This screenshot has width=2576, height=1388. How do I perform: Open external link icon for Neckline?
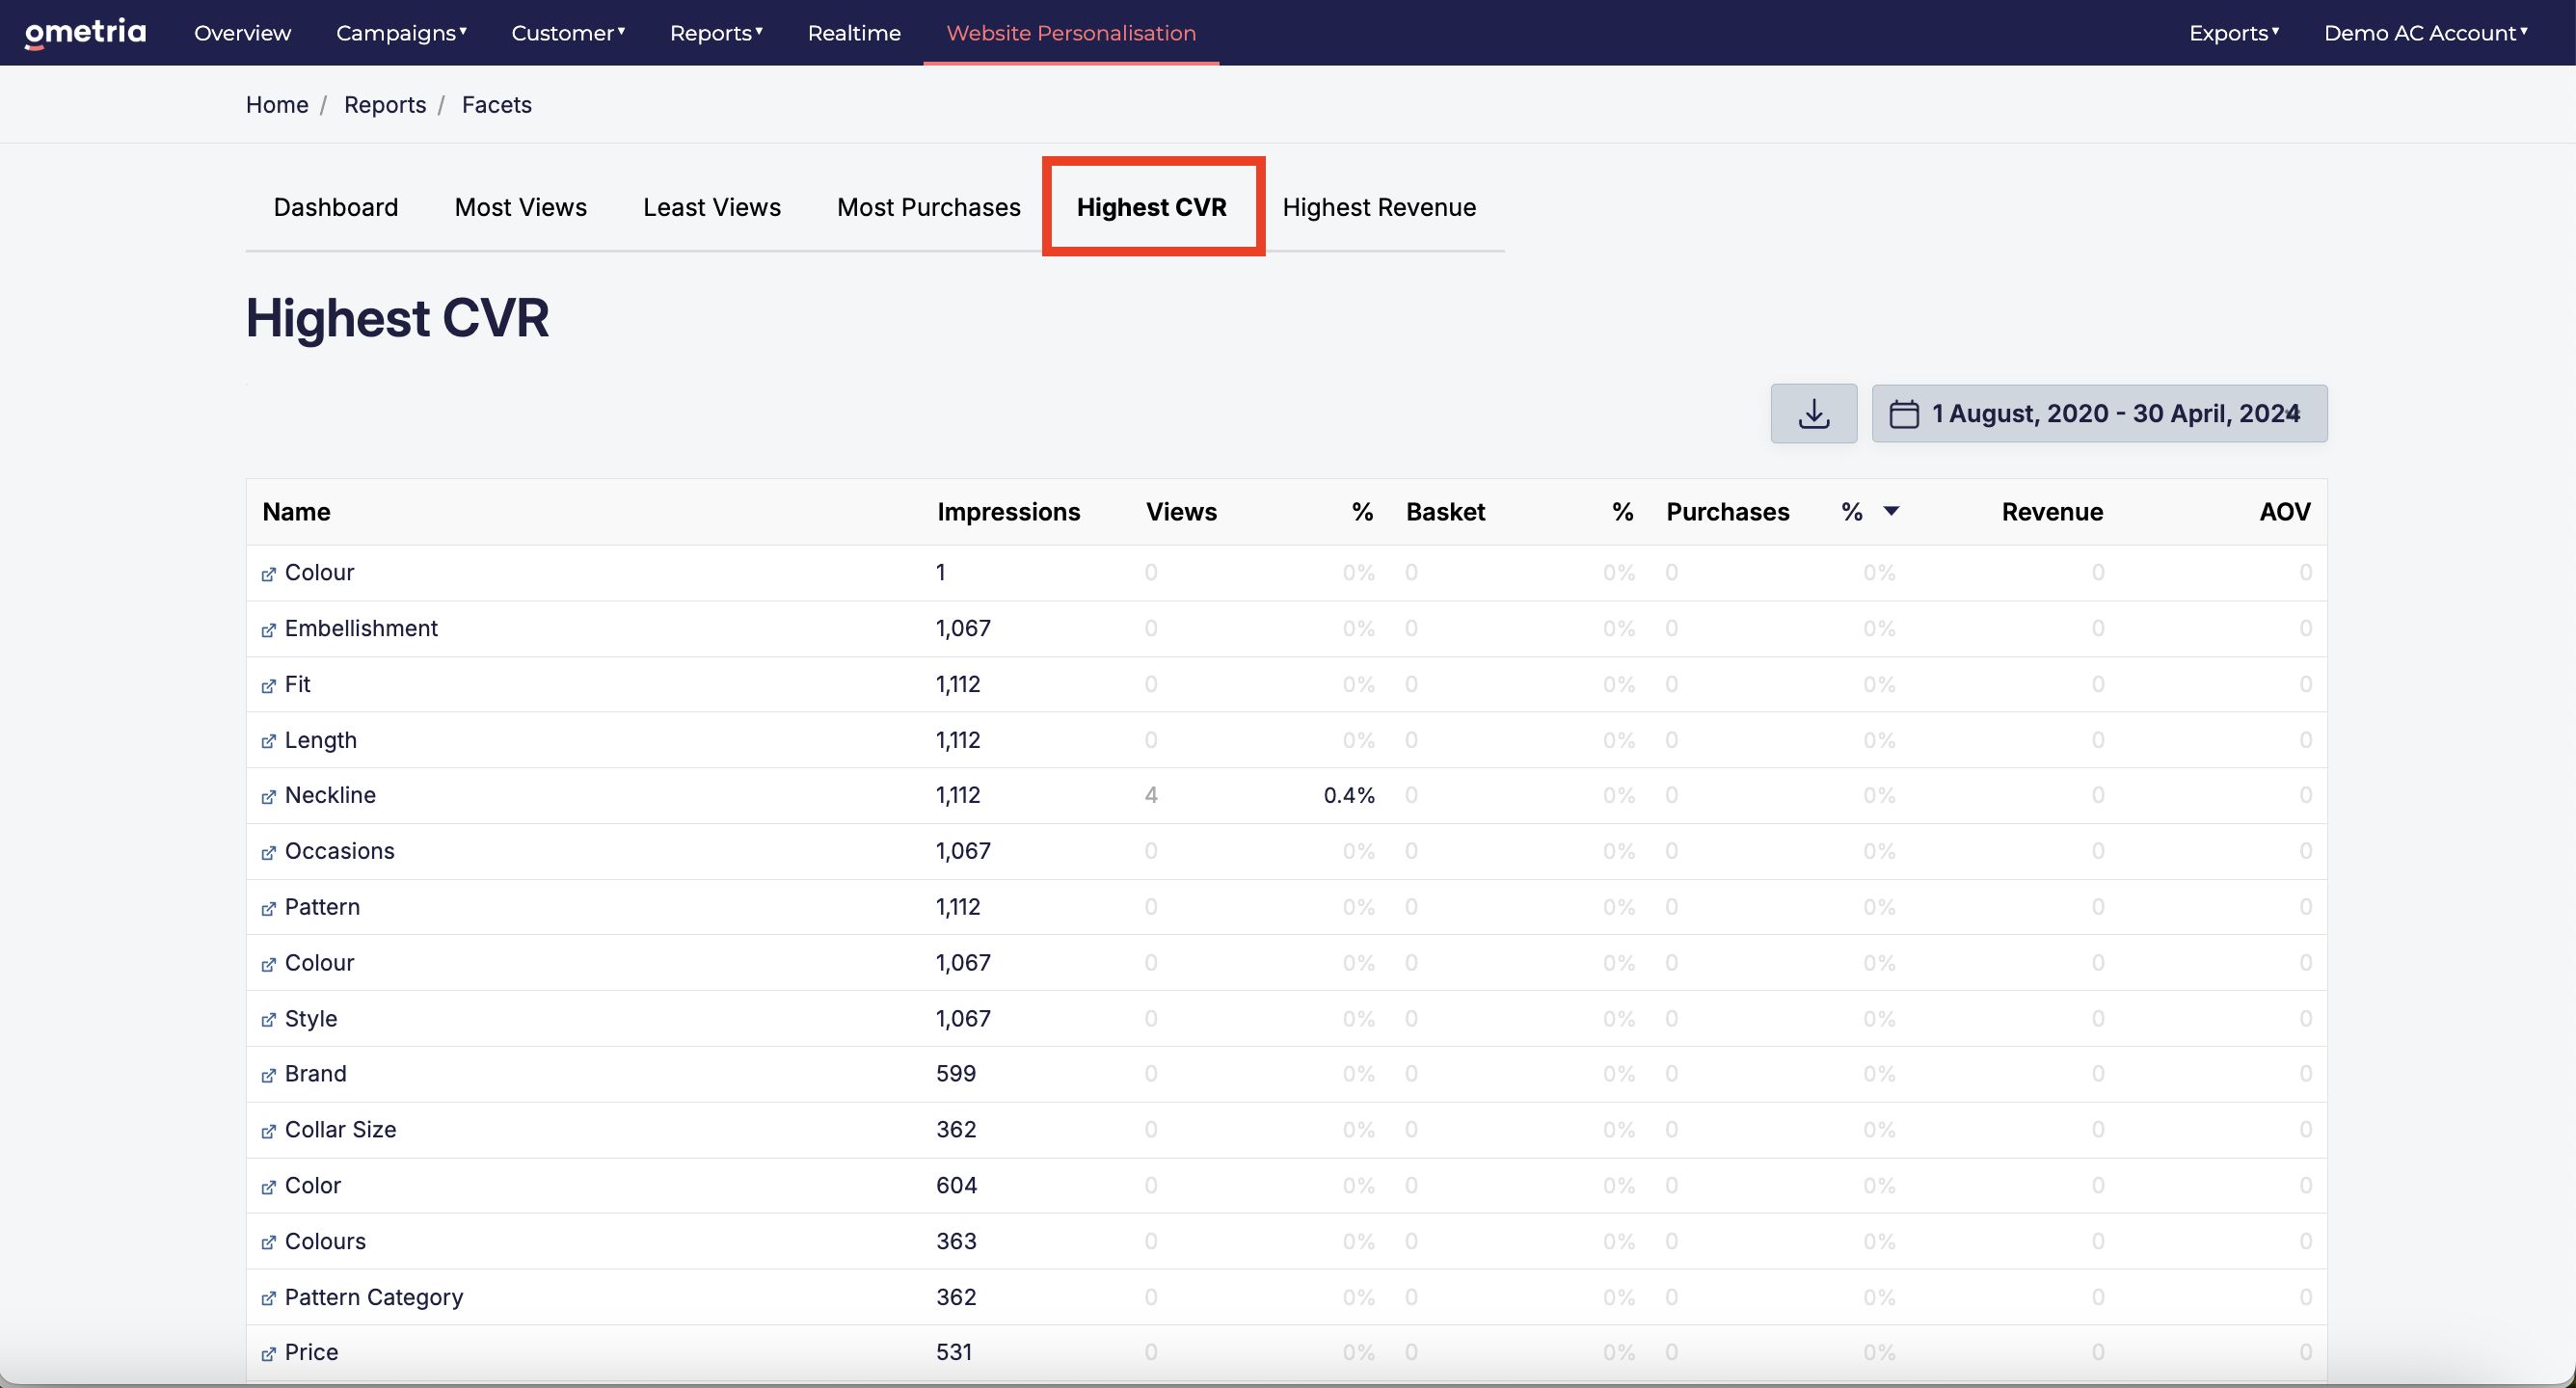point(268,797)
